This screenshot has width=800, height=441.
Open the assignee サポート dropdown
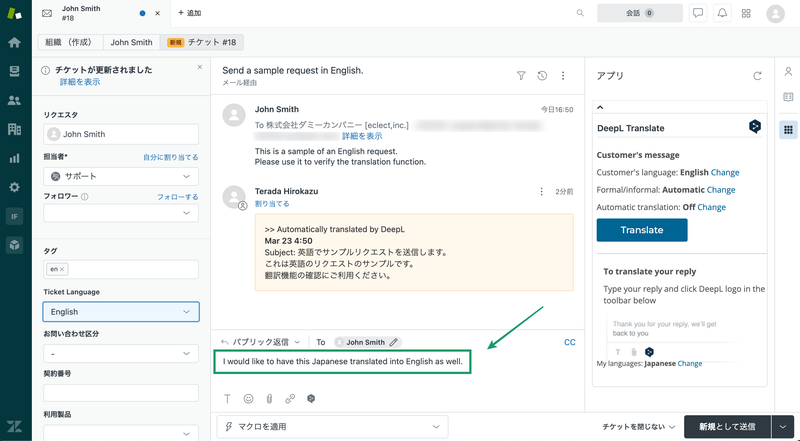(x=121, y=176)
